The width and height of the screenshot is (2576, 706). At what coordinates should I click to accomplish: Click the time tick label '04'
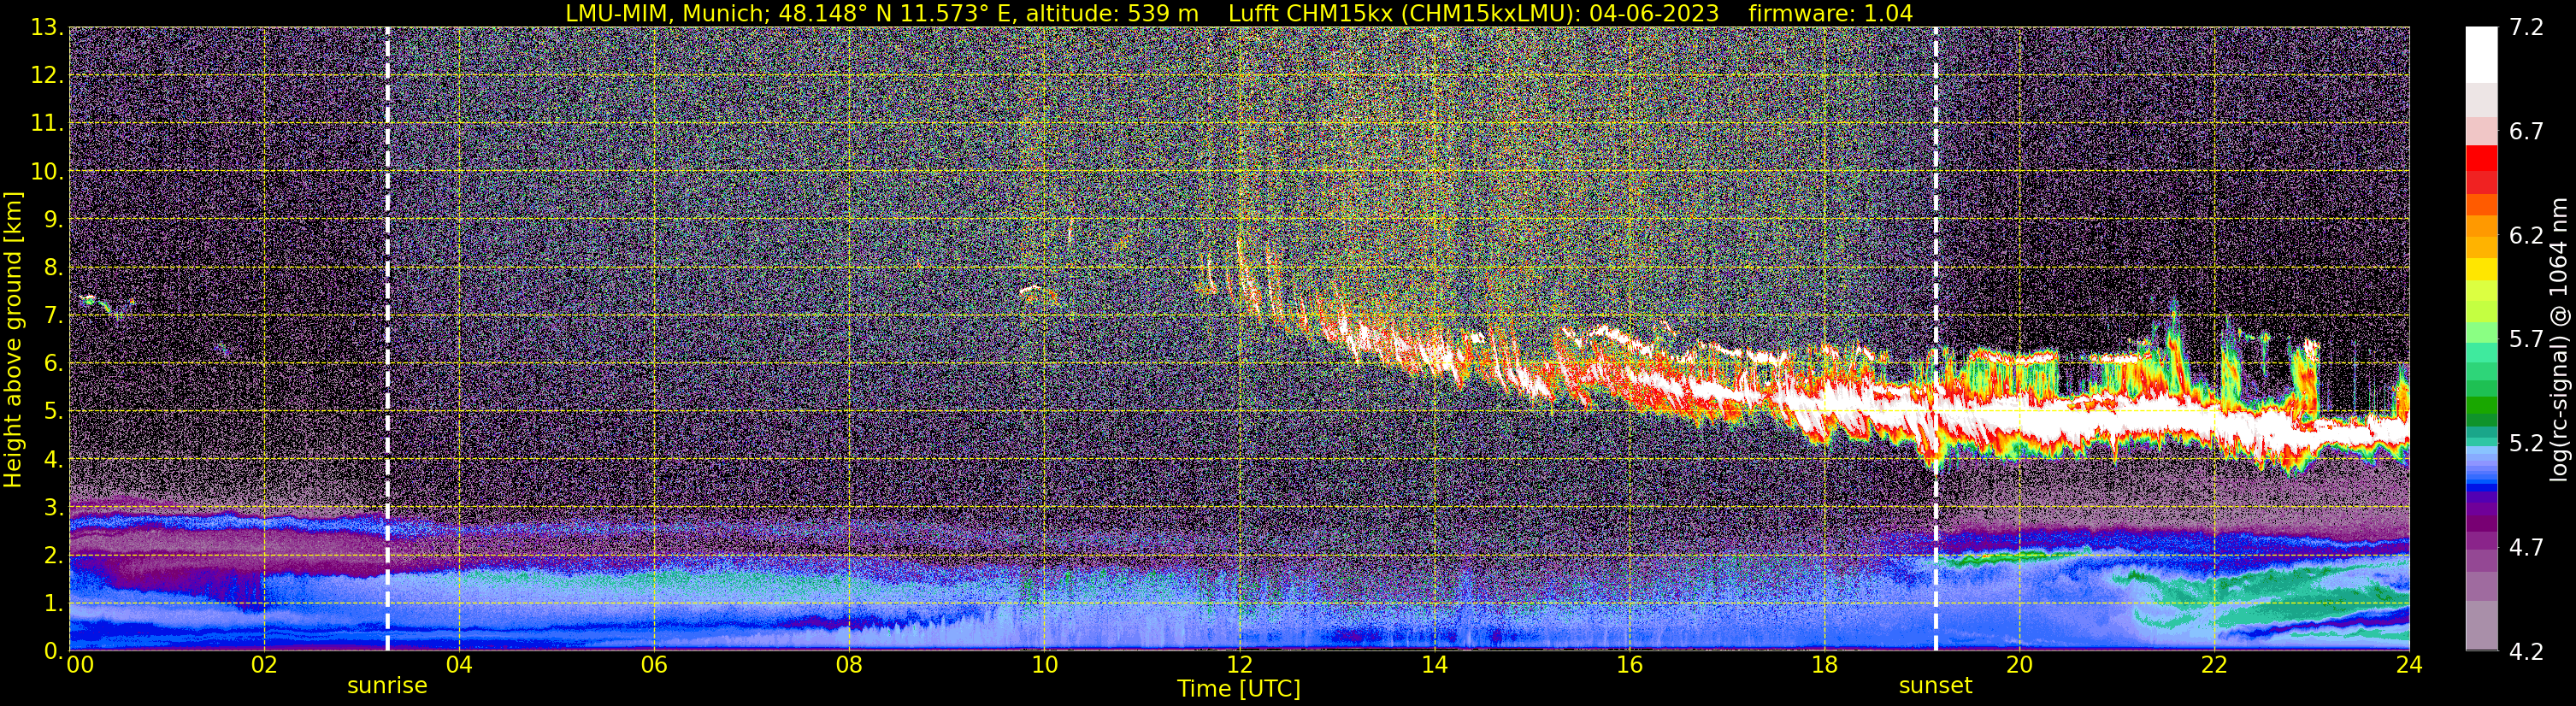458,665
